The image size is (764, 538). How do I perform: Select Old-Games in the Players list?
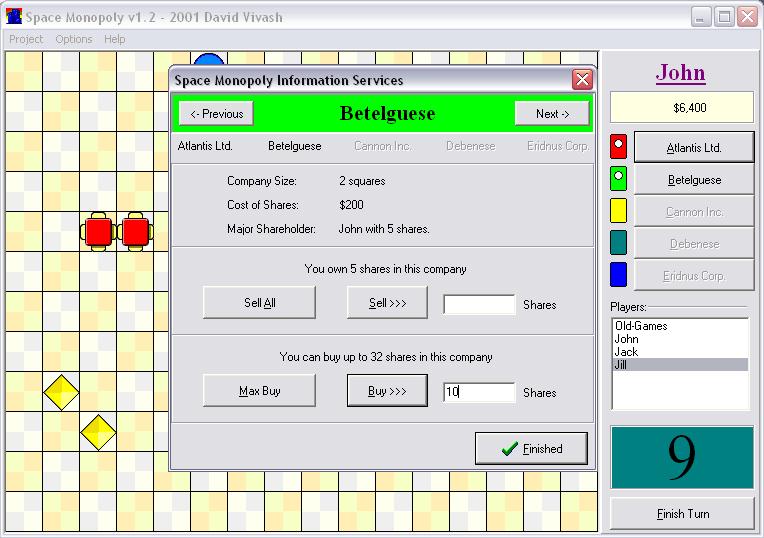(680, 326)
